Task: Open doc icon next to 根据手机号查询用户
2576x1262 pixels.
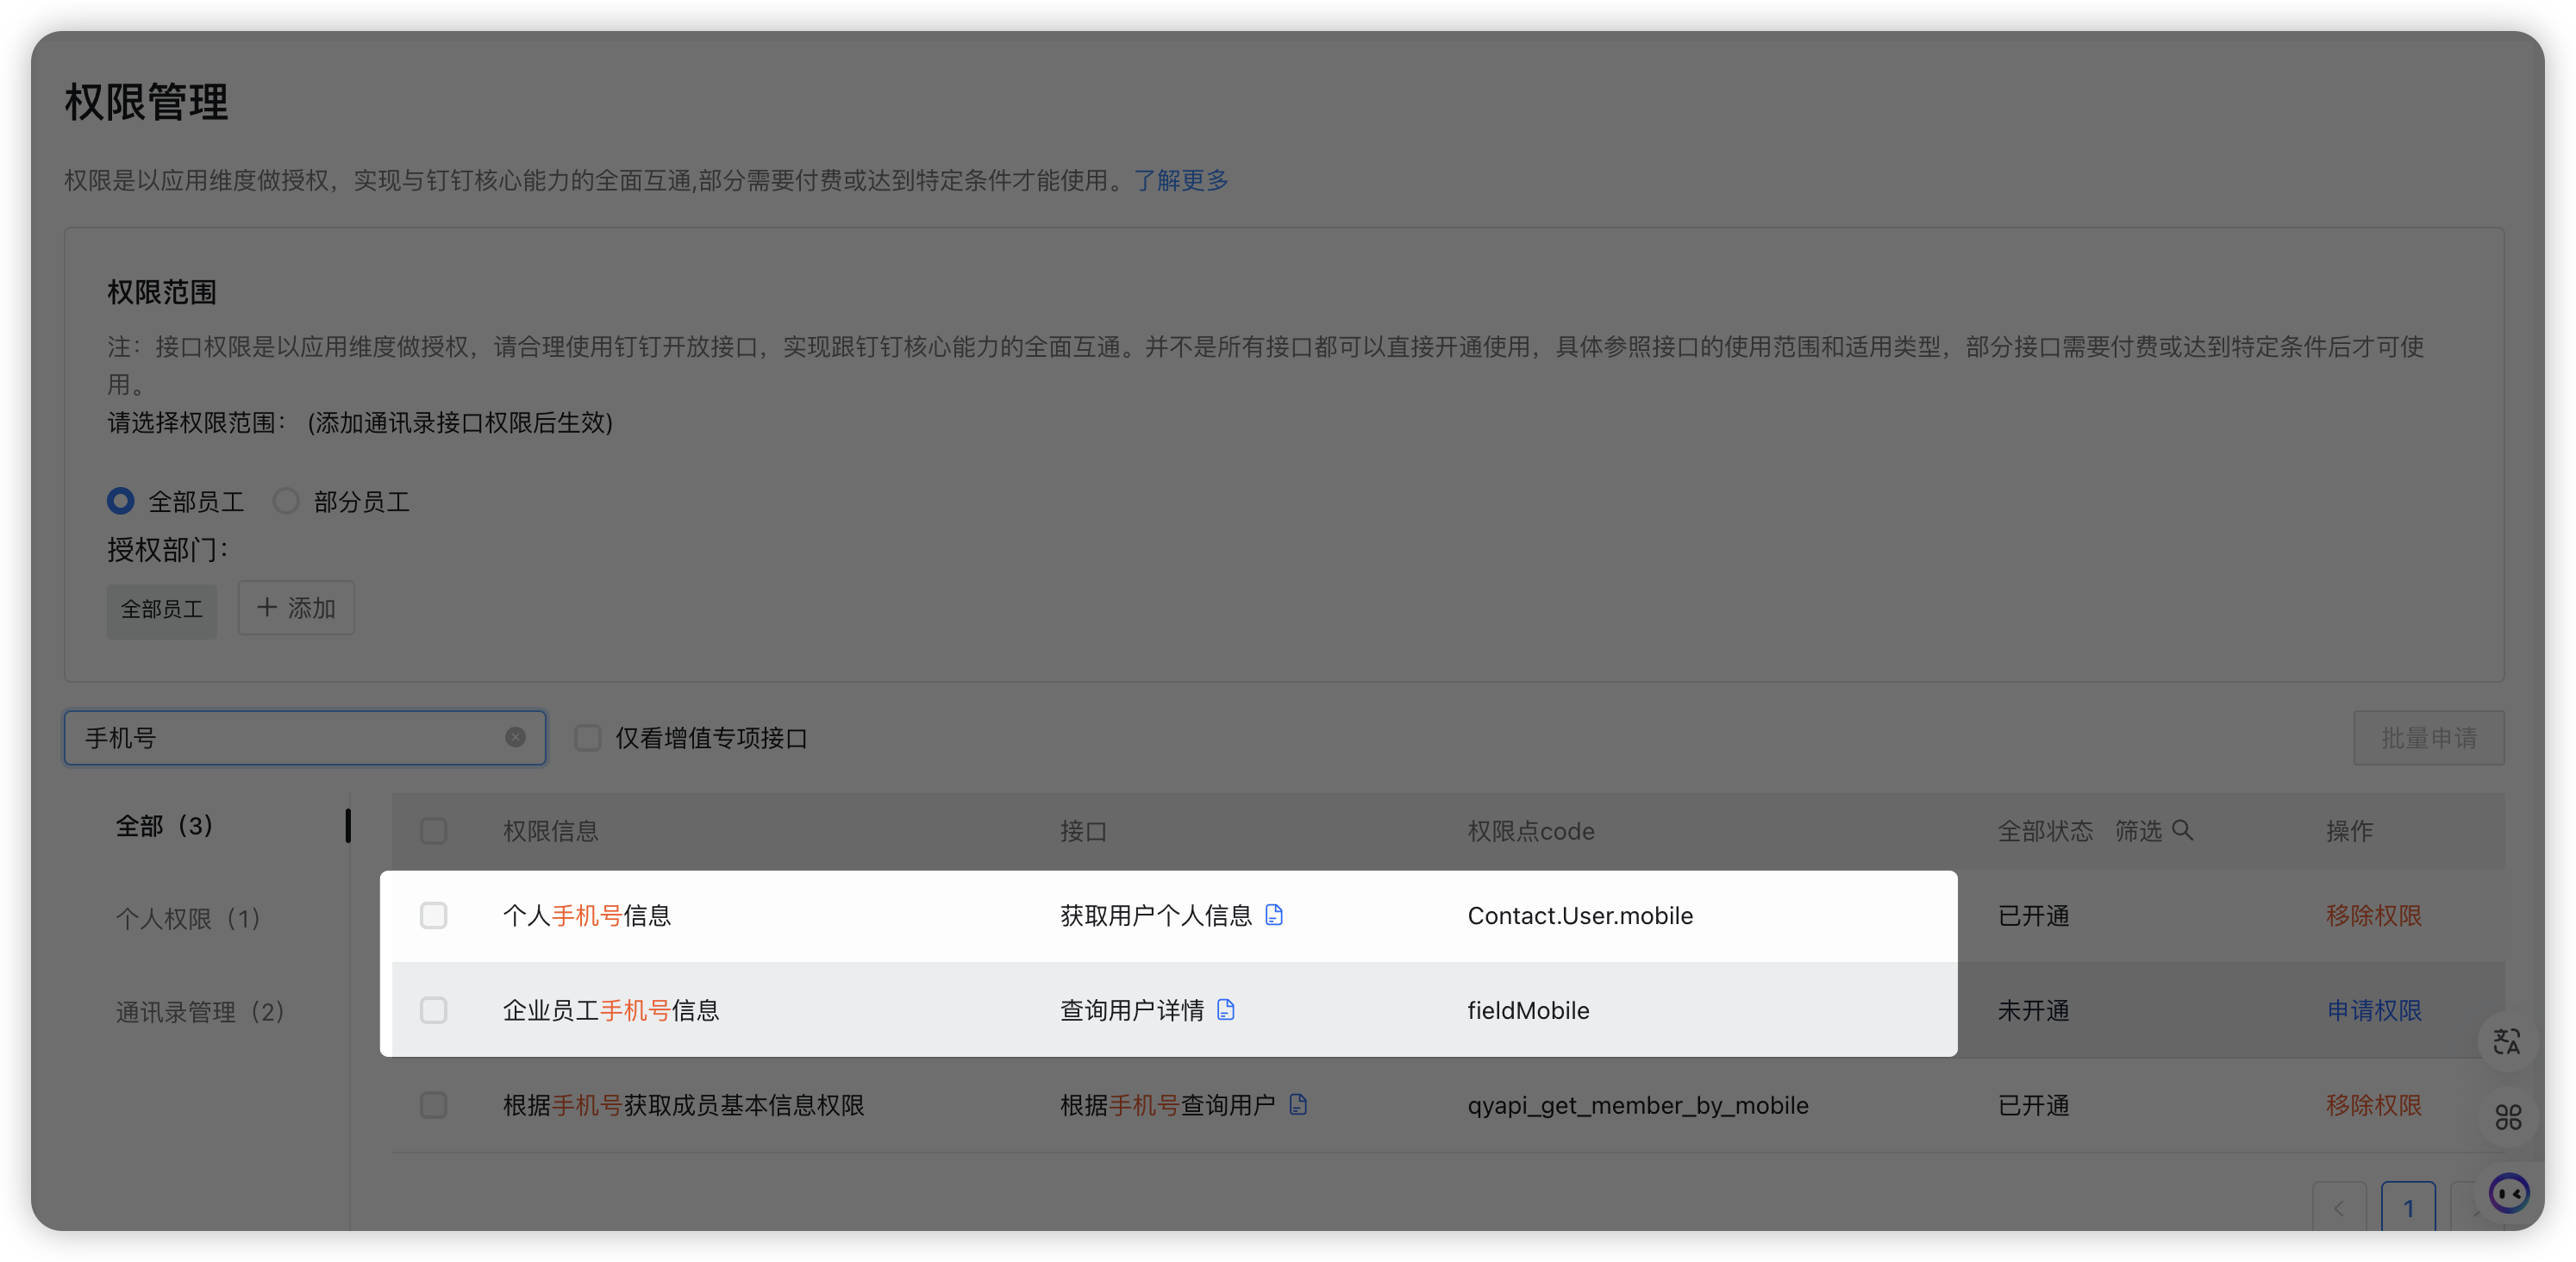Action: (x=1297, y=1104)
